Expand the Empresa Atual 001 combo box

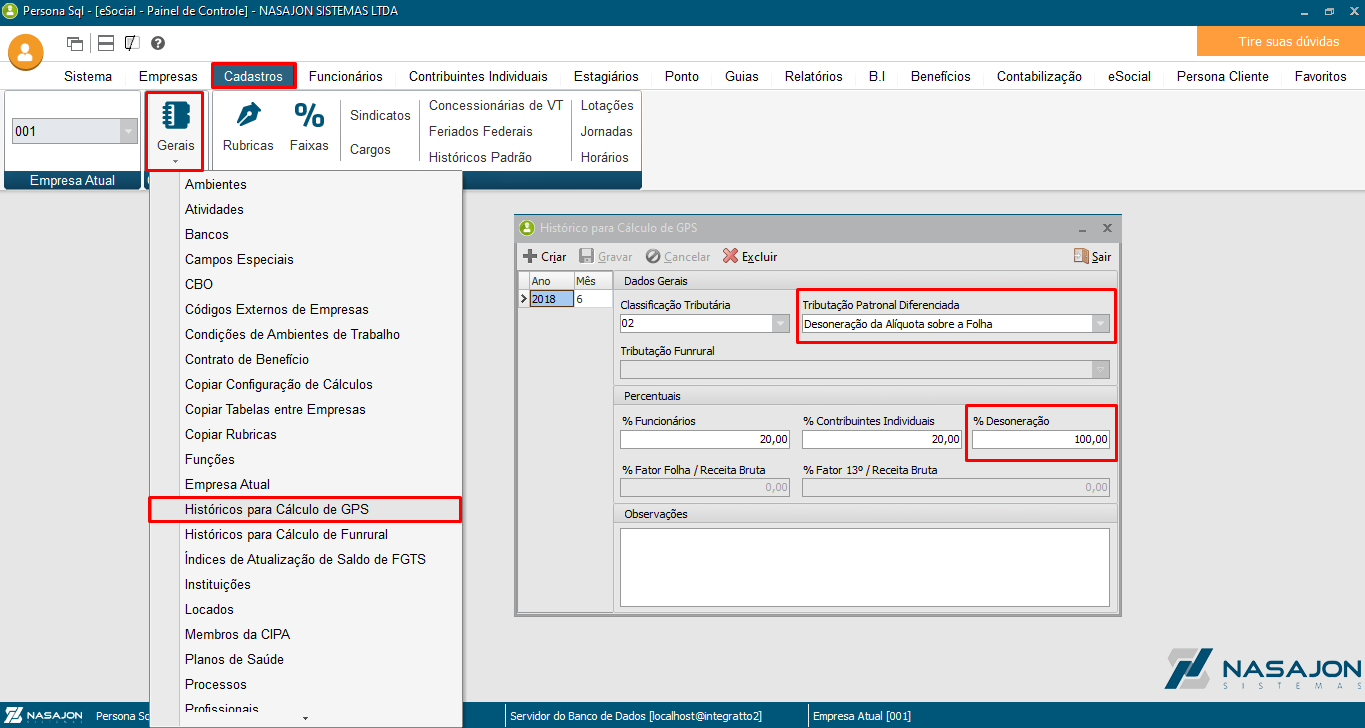click(128, 131)
